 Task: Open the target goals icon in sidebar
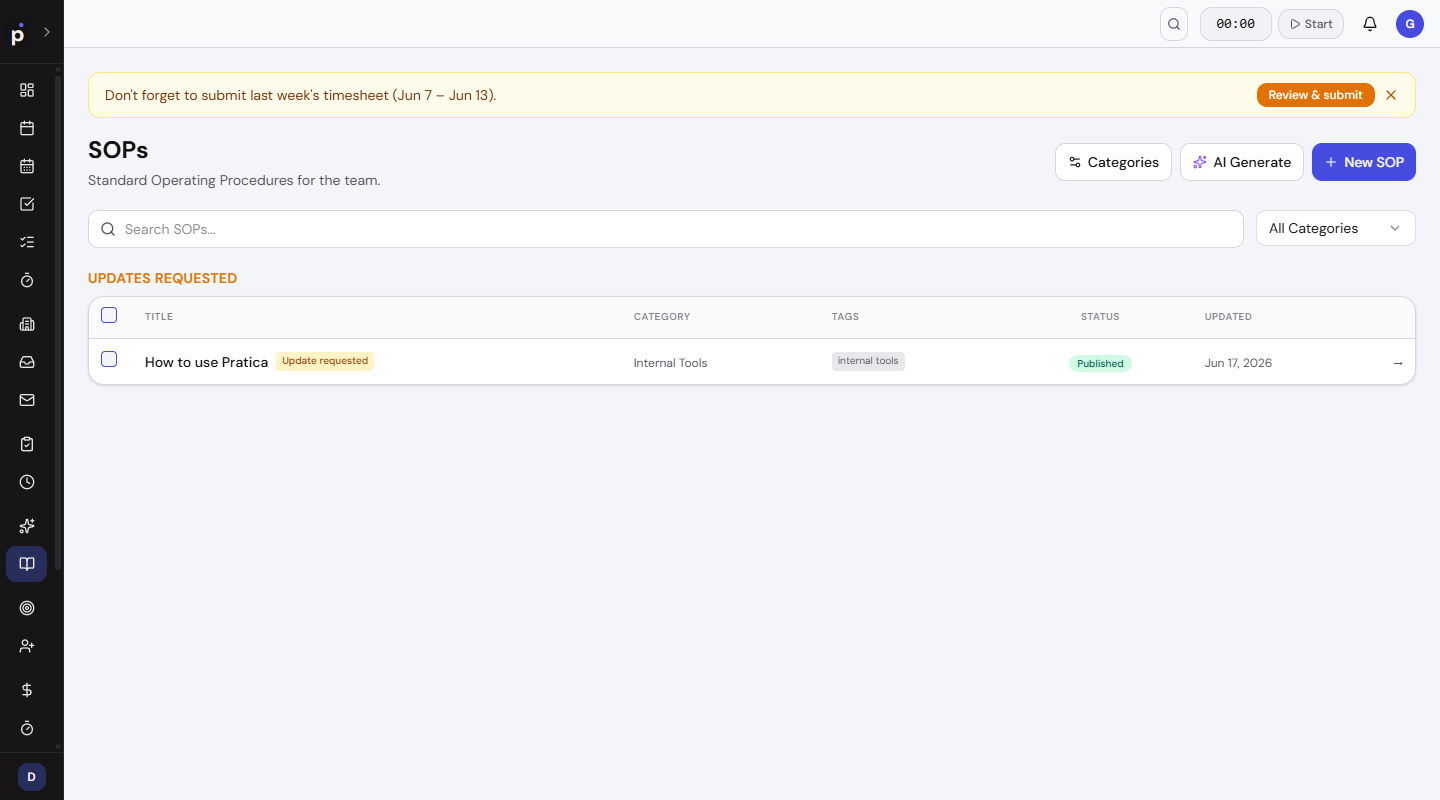pyautogui.click(x=27, y=608)
